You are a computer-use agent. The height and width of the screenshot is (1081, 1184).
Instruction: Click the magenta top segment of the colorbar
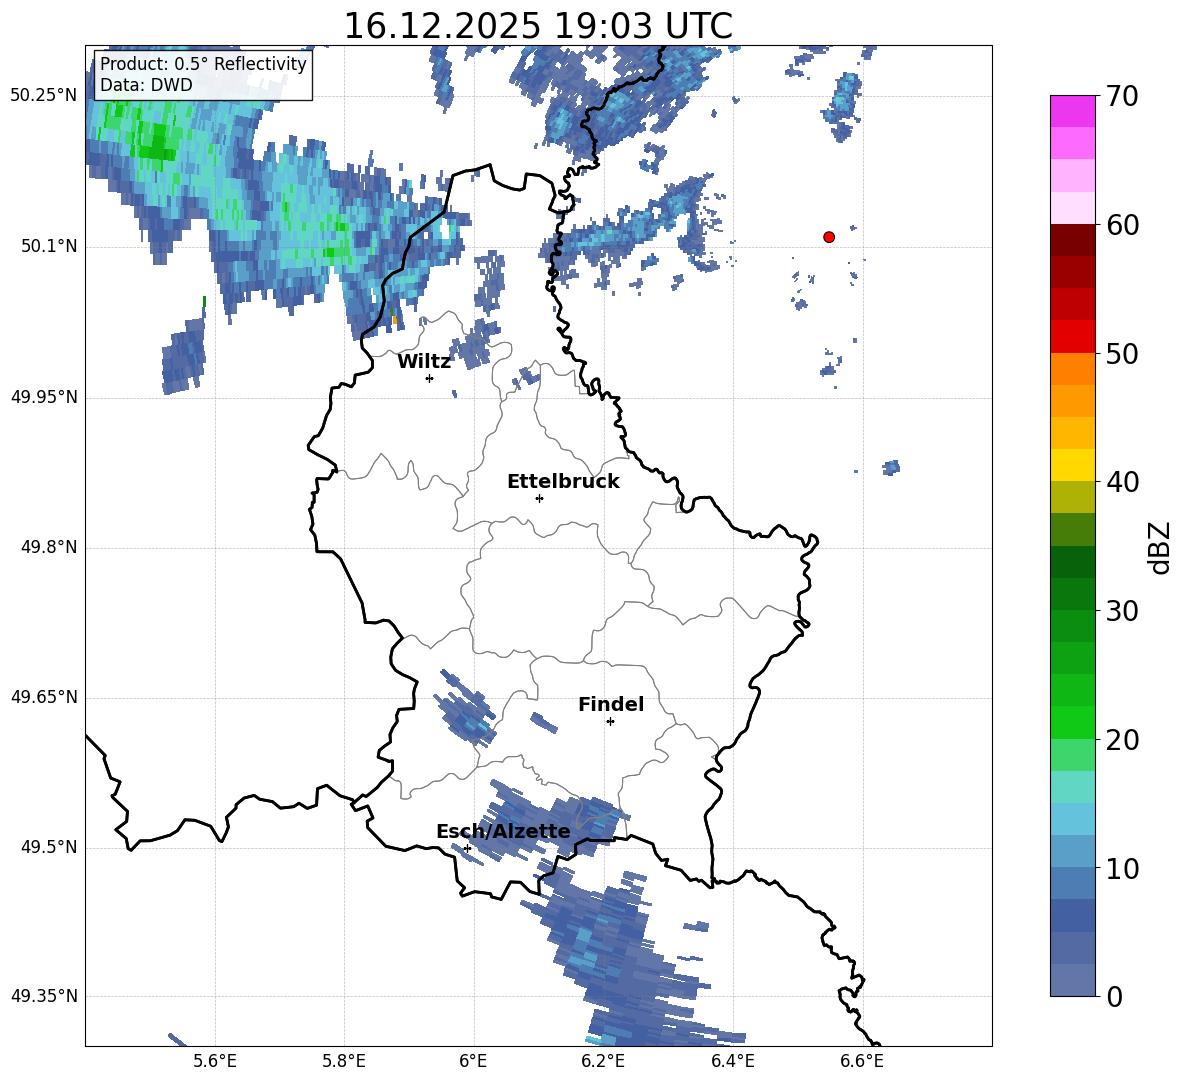coord(1073,111)
